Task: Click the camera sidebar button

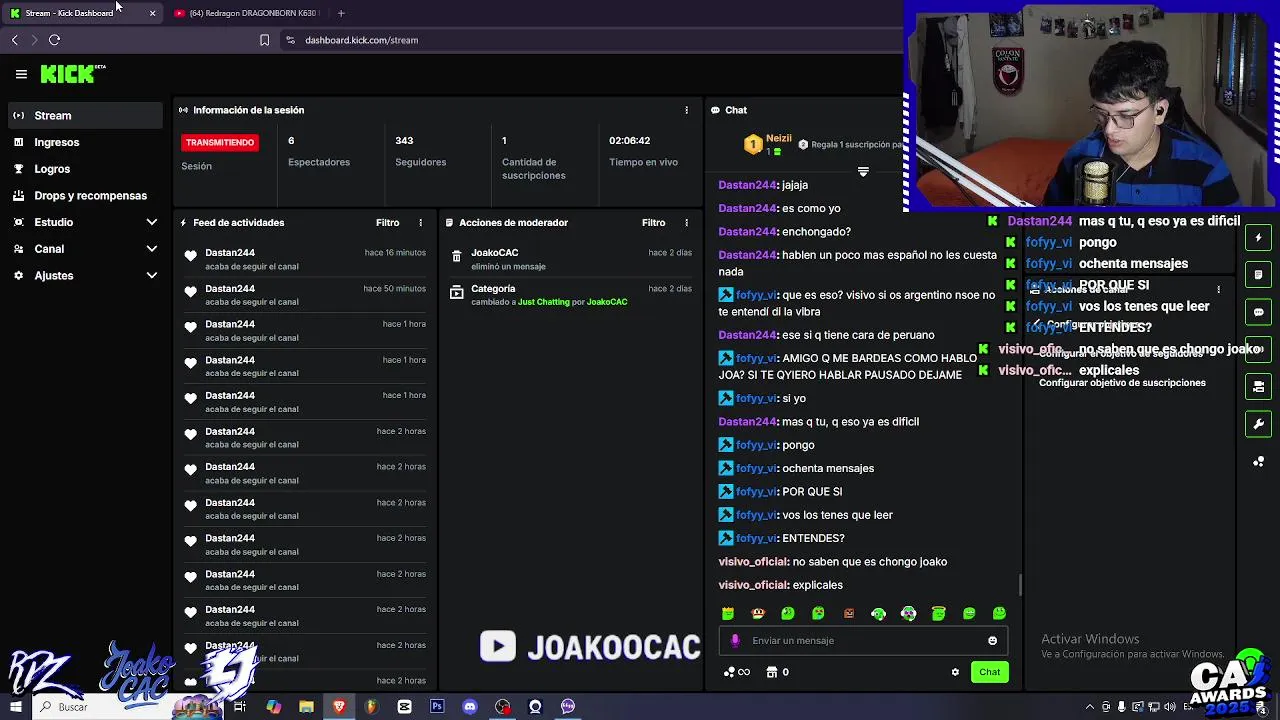Action: (x=1258, y=387)
